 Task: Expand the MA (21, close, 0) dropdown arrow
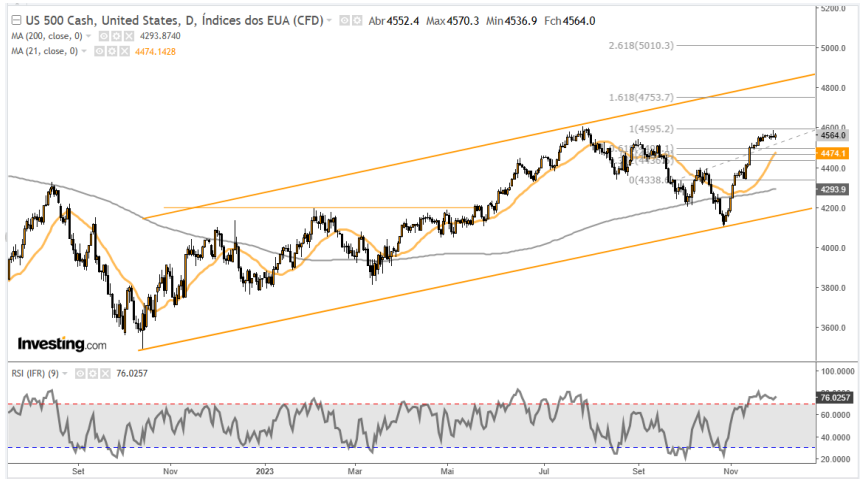(x=84, y=50)
